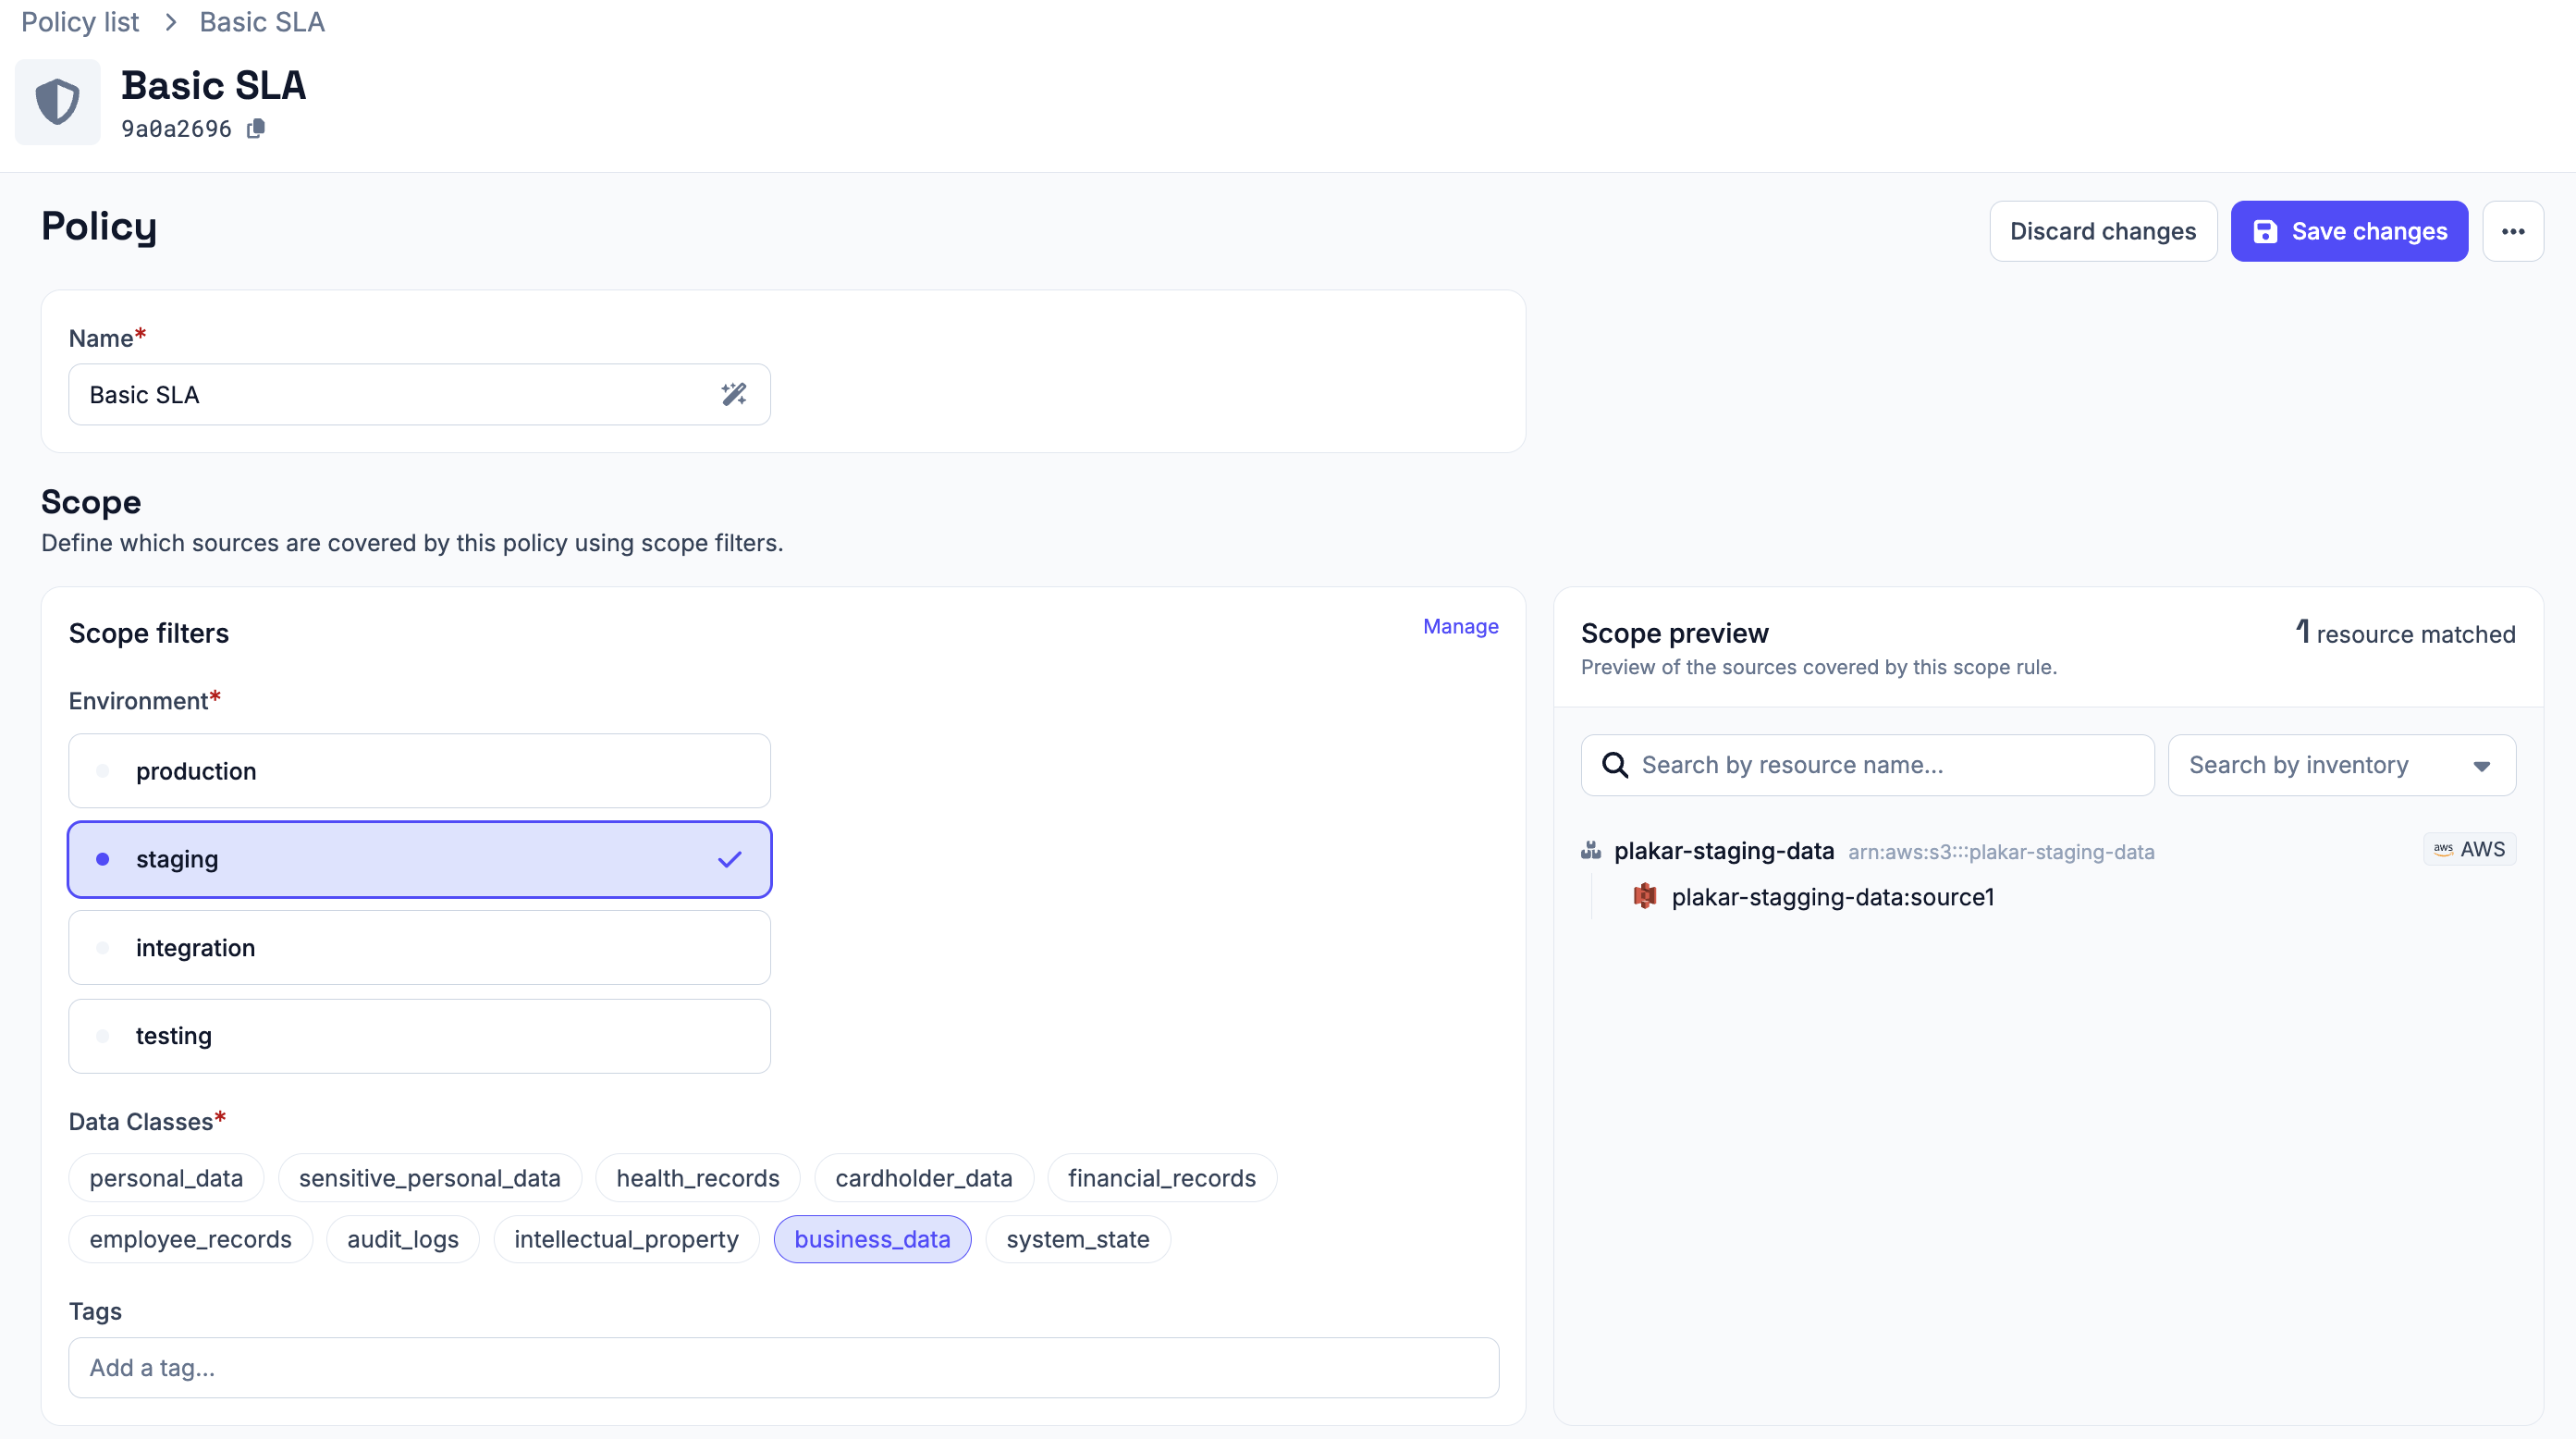Click the S3 bucket source1 icon
2576x1439 pixels.
pyautogui.click(x=1645, y=896)
